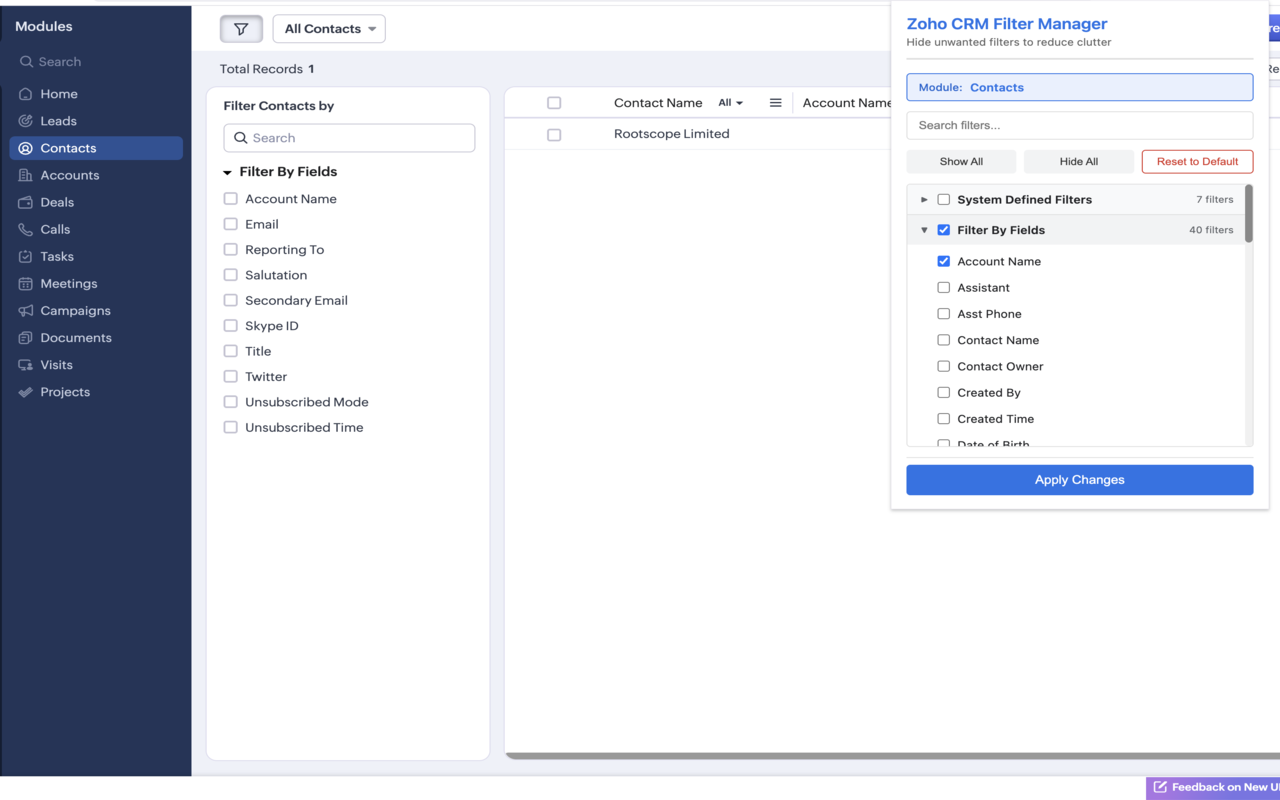Open Campaigns megaphone icon

[26, 311]
